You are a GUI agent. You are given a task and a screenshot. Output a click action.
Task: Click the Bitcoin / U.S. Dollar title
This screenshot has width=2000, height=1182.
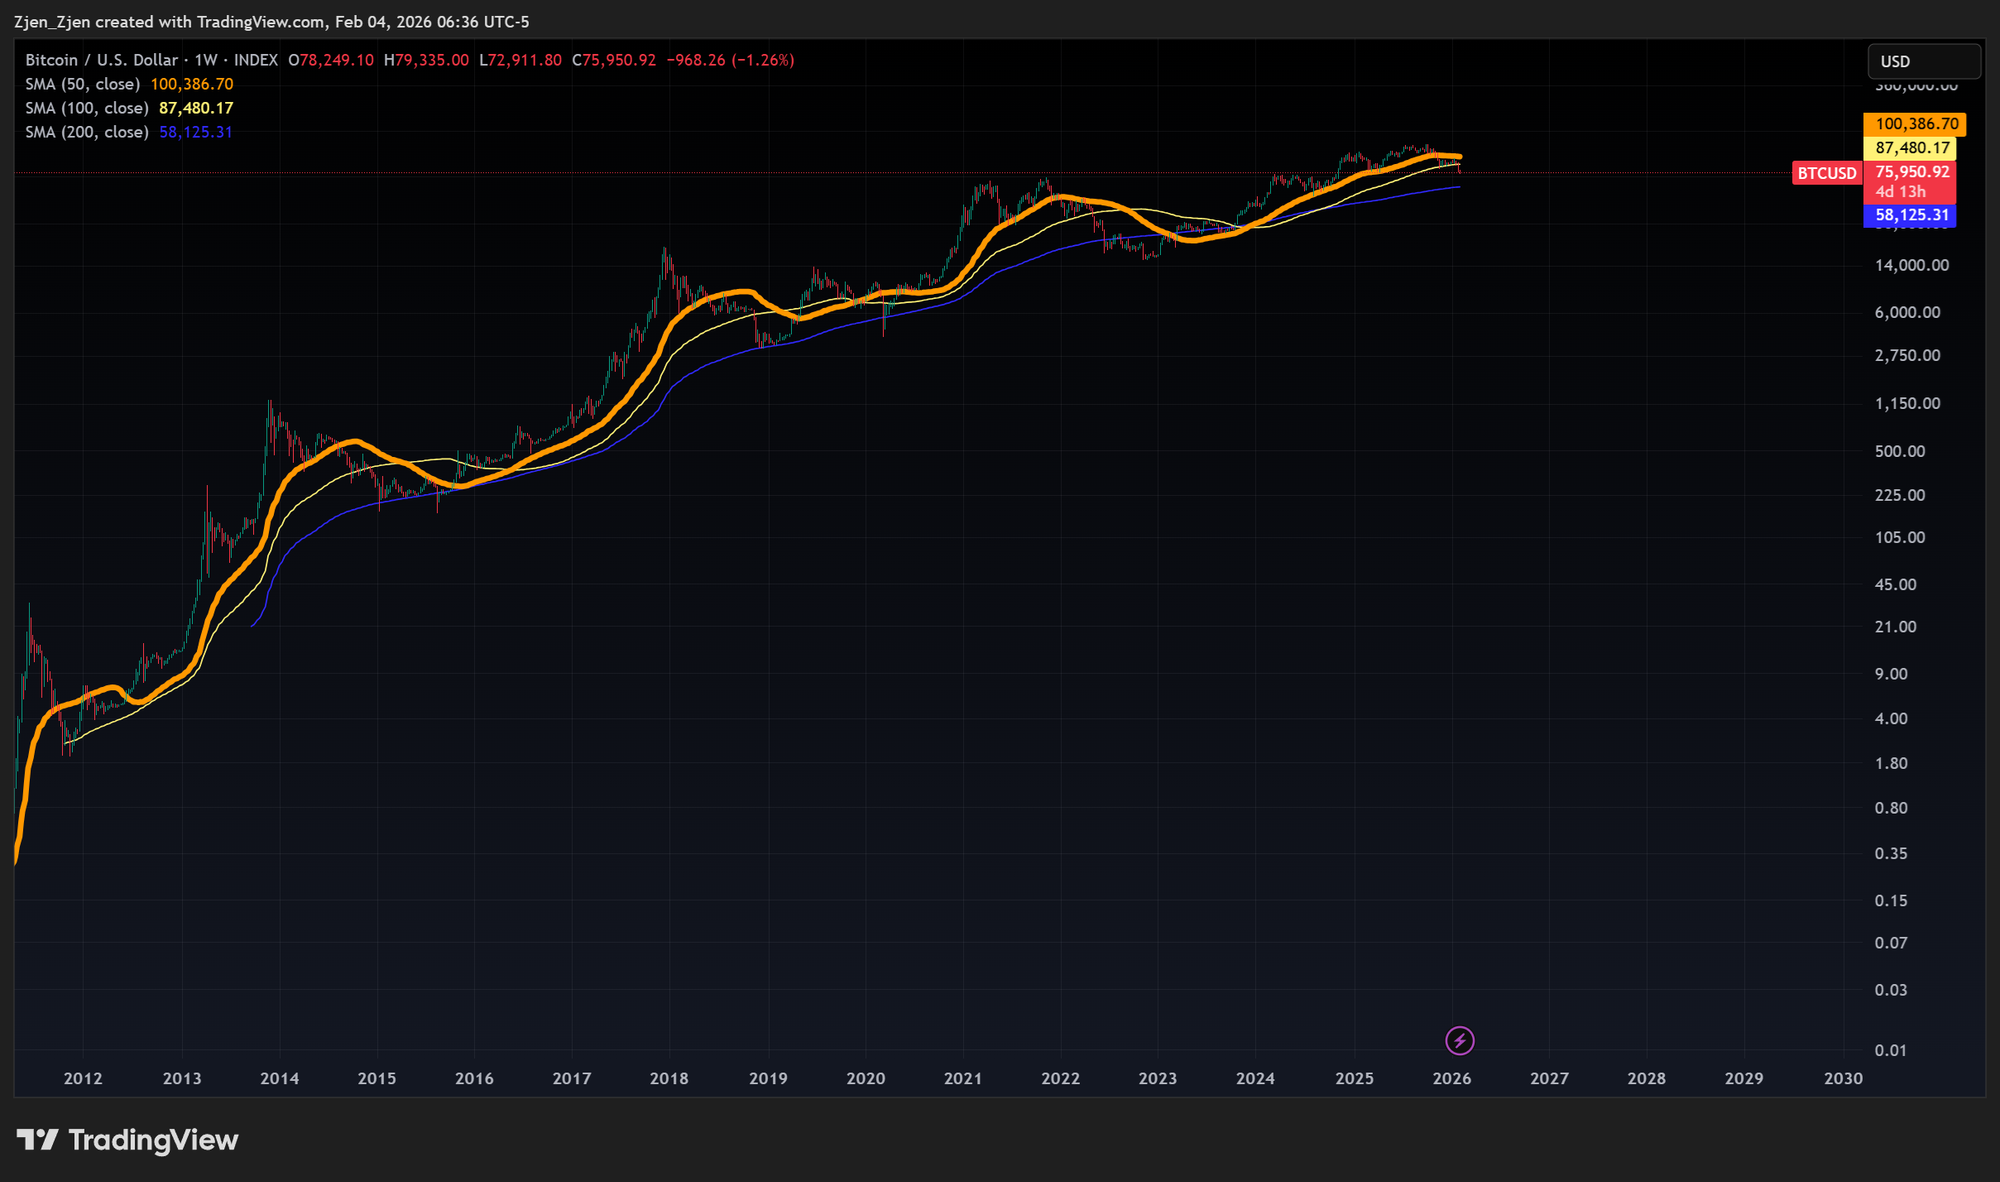101,60
